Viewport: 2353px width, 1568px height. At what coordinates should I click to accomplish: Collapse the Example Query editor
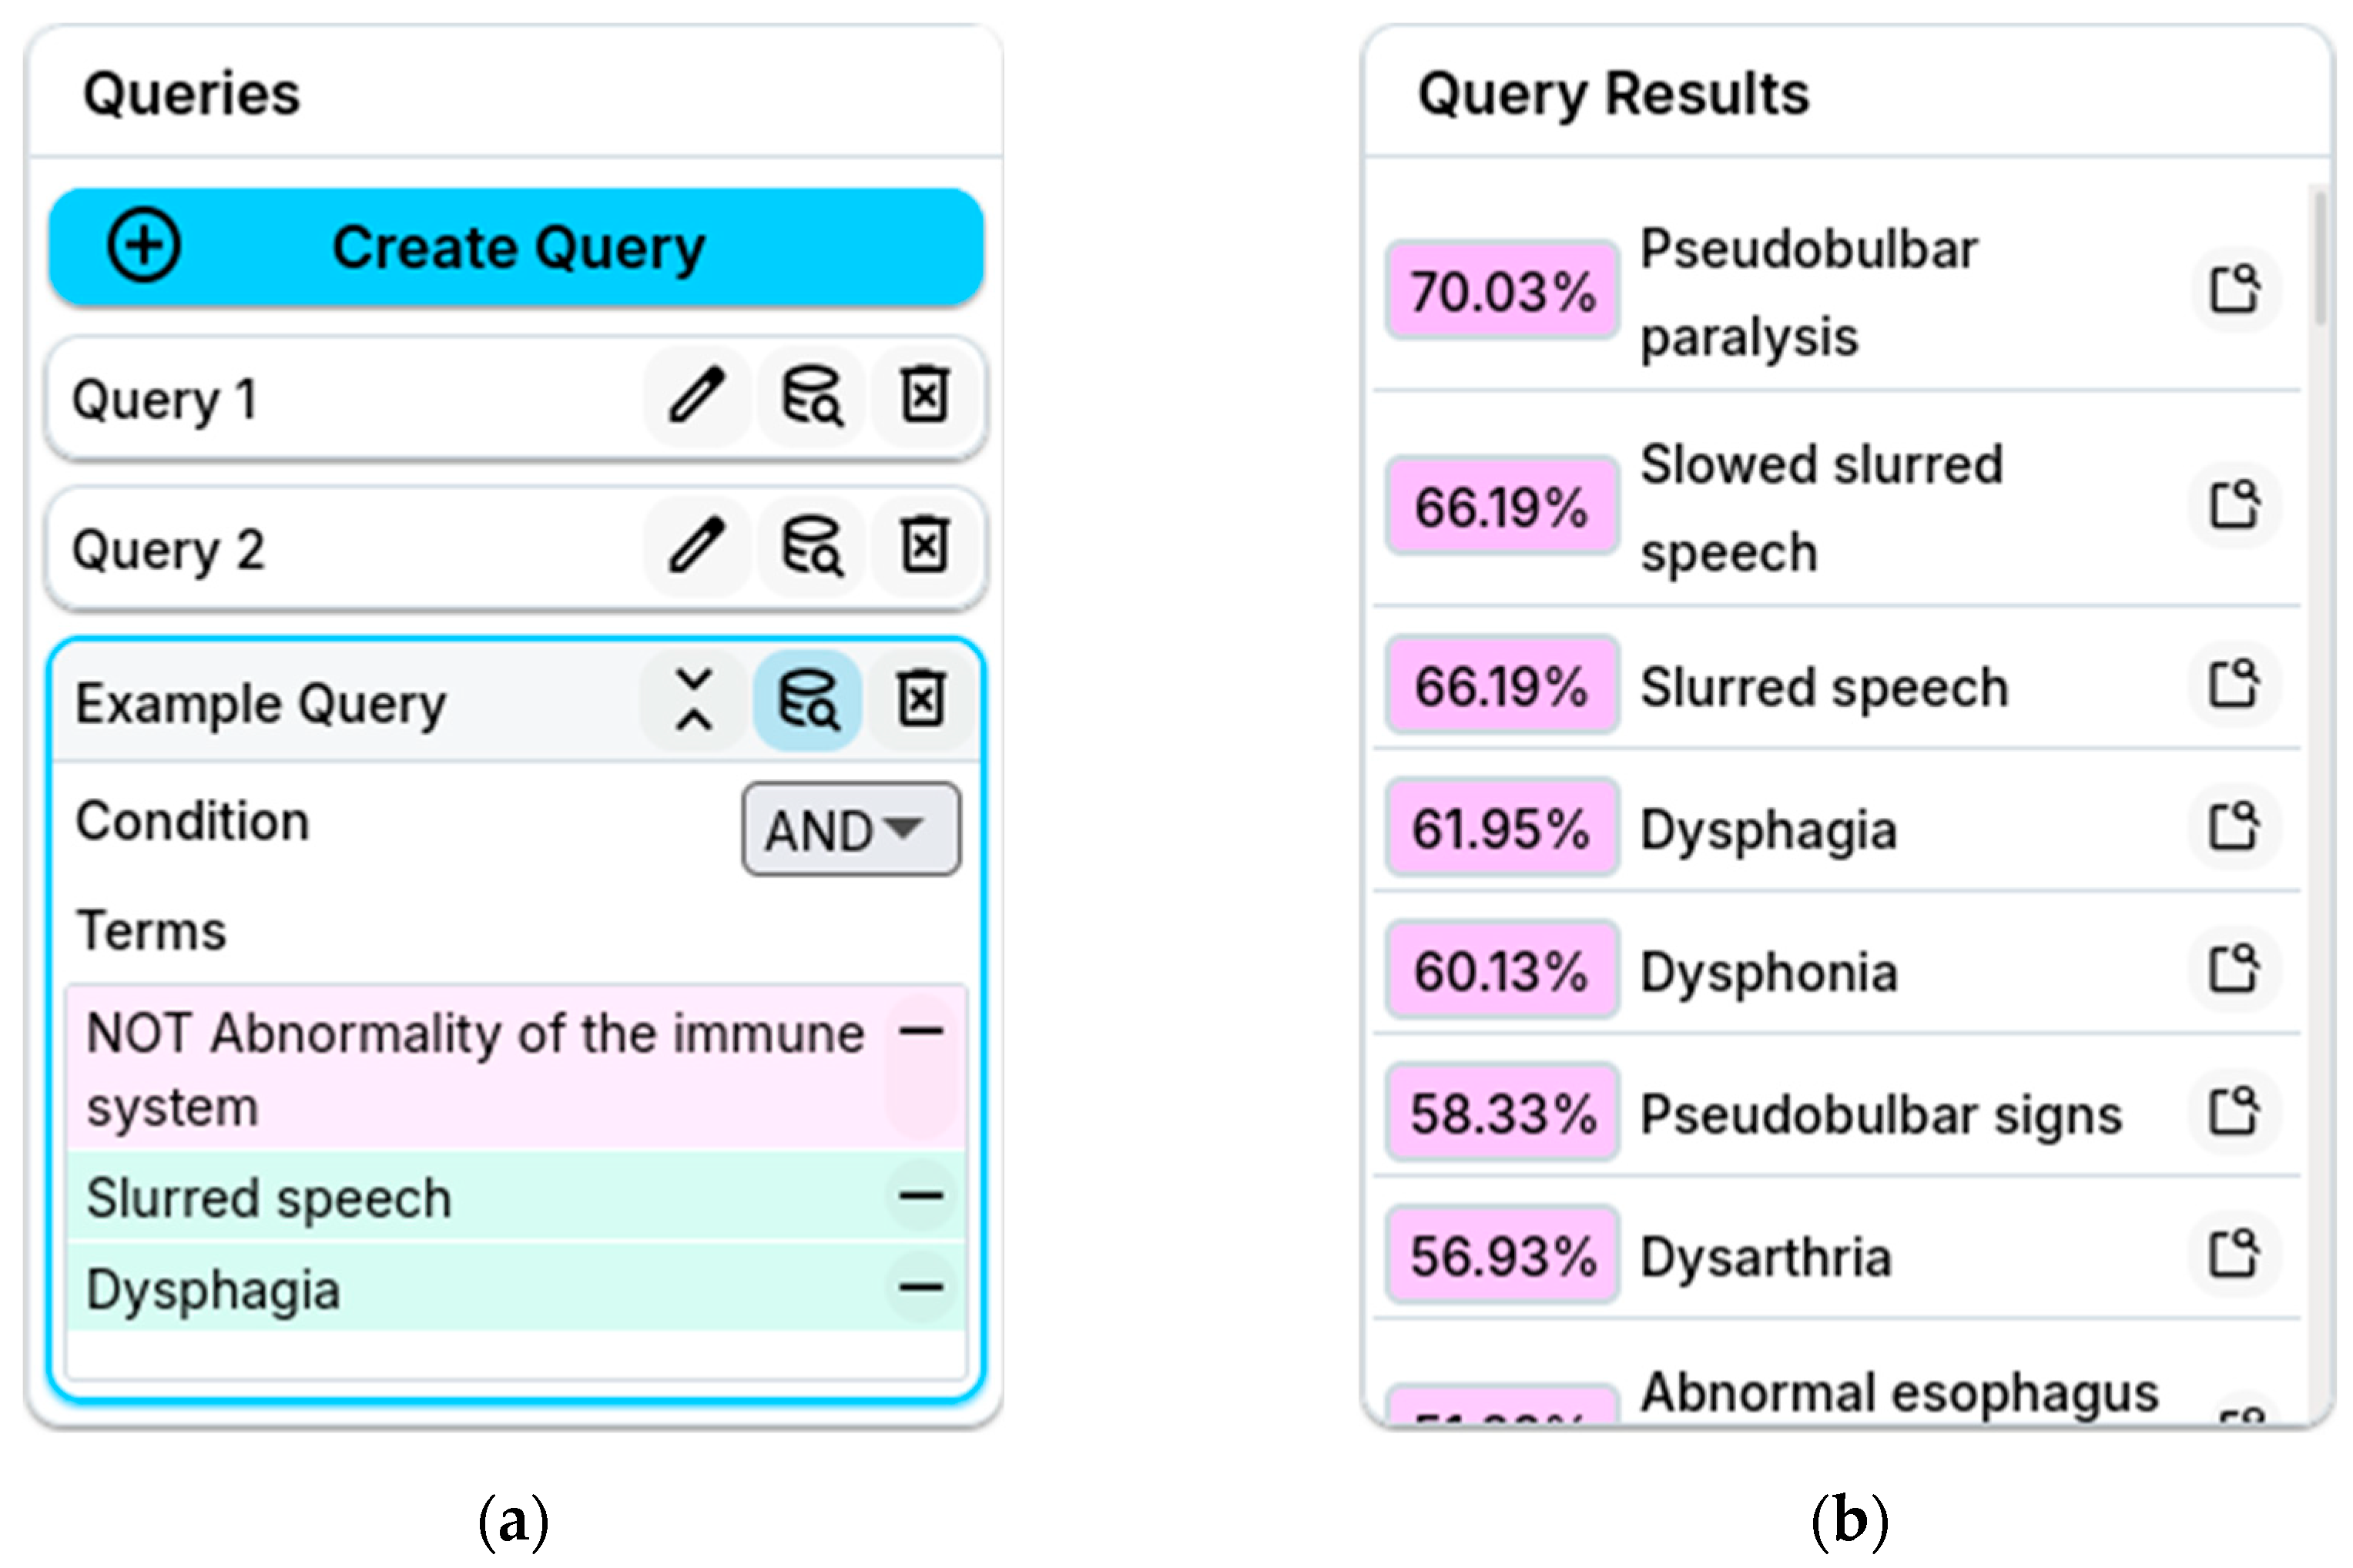coord(694,699)
